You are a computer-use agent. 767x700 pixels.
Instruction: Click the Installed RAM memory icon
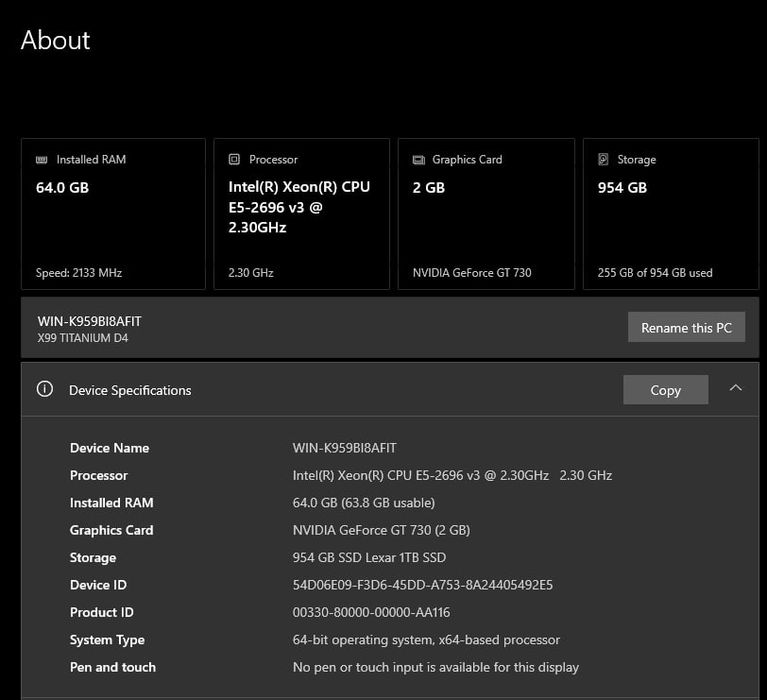[x=42, y=159]
